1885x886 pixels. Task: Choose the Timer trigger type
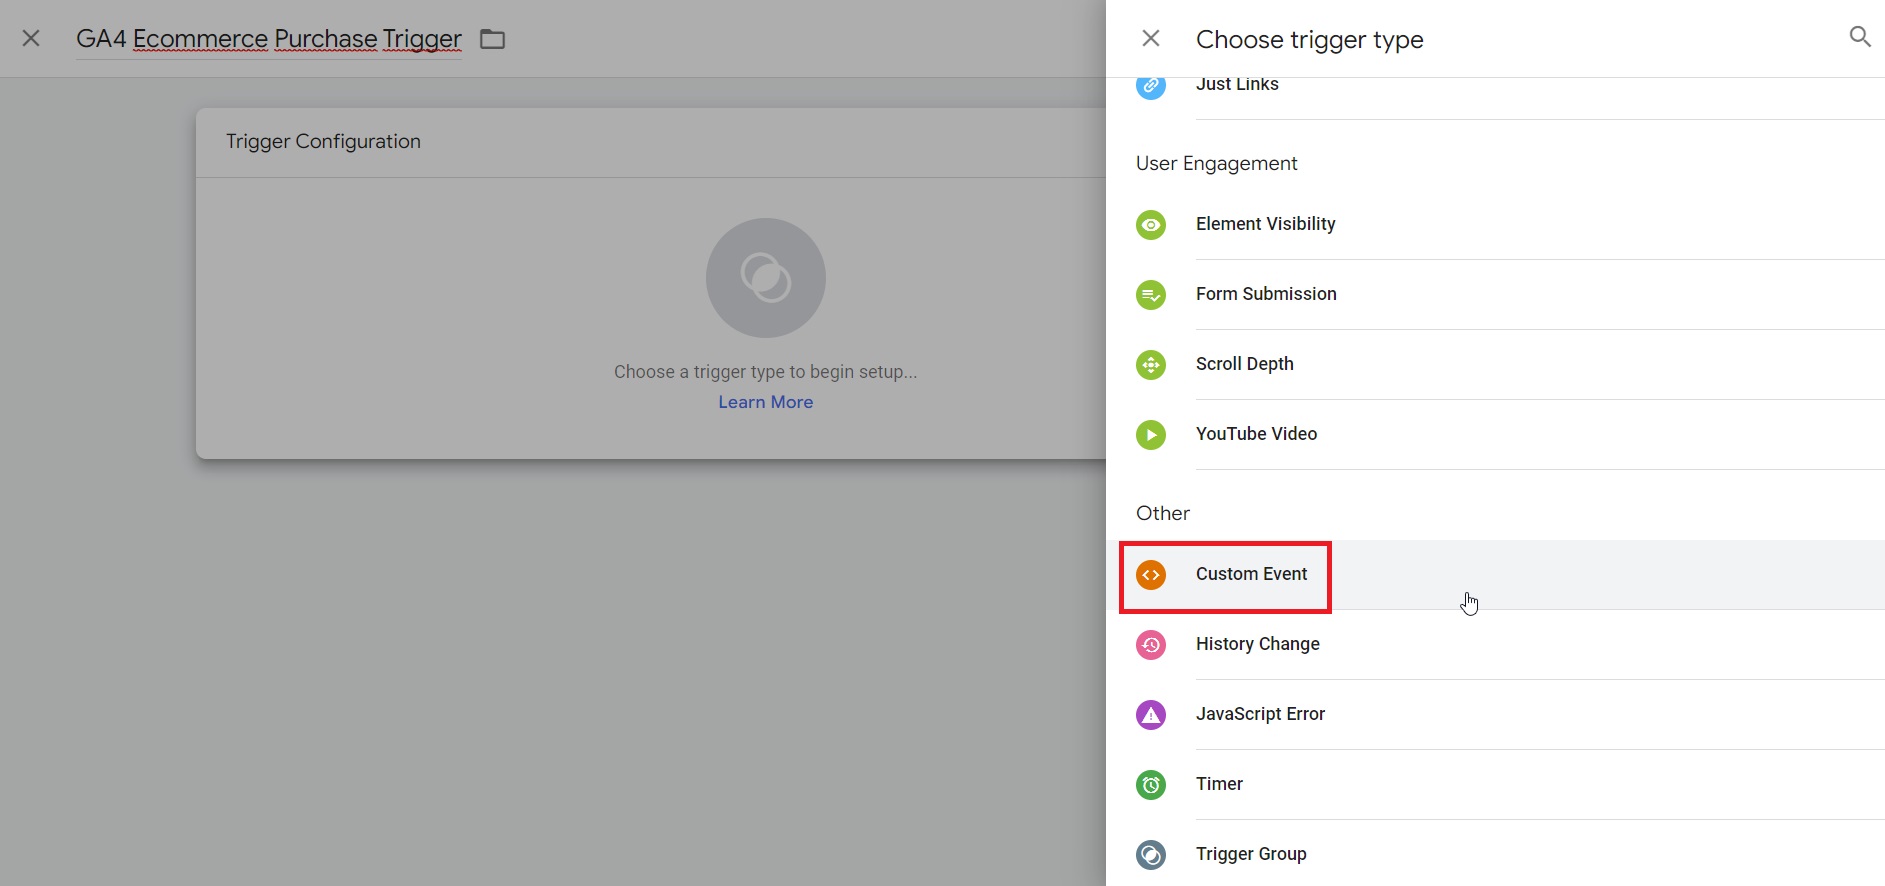tap(1219, 784)
